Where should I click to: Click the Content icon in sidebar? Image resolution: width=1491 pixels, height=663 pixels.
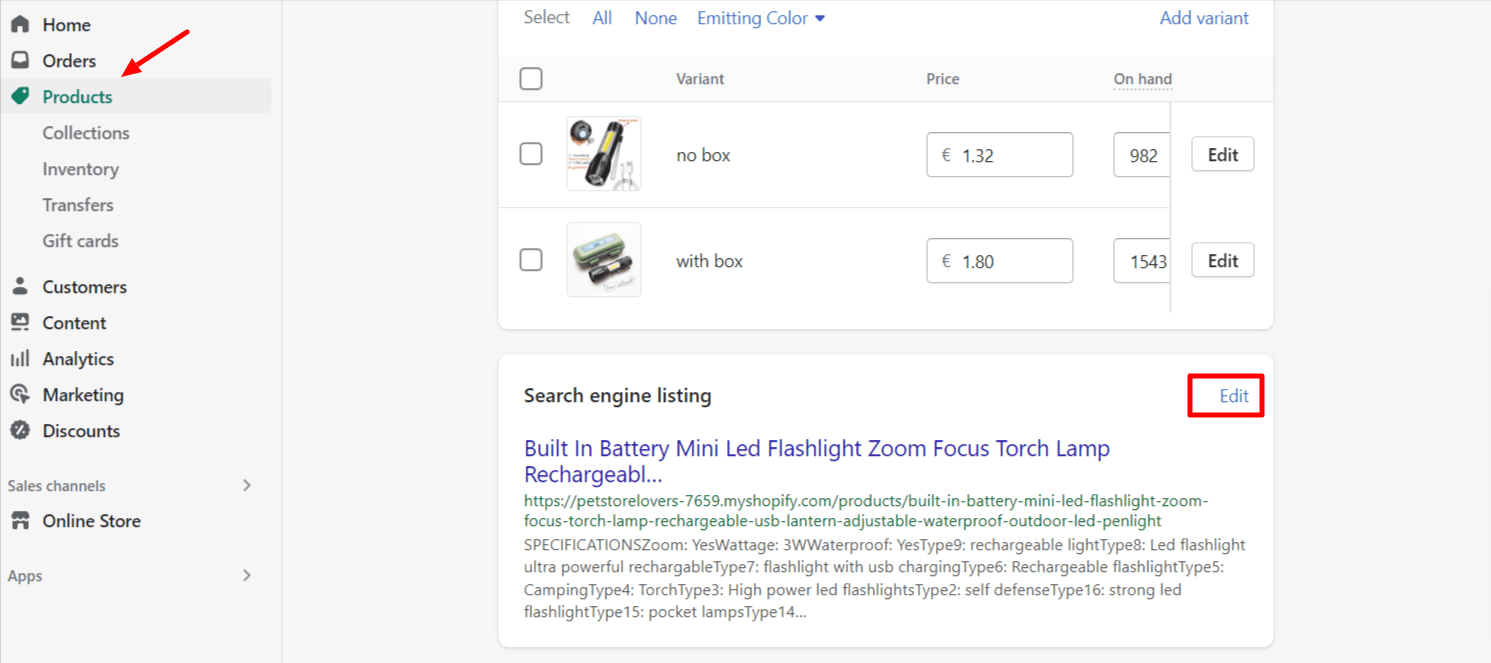[x=20, y=322]
